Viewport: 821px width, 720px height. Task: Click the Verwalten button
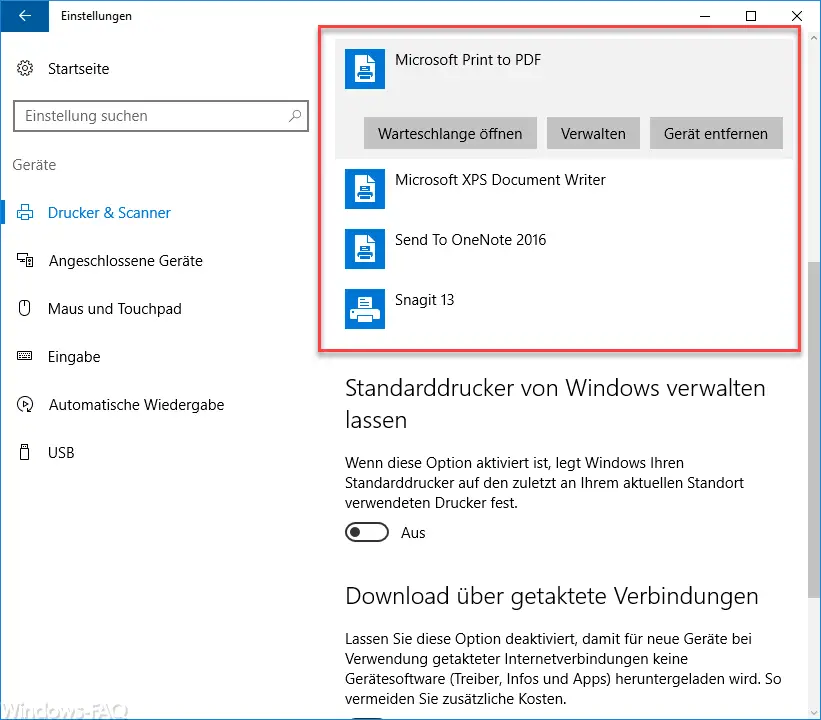click(x=593, y=134)
